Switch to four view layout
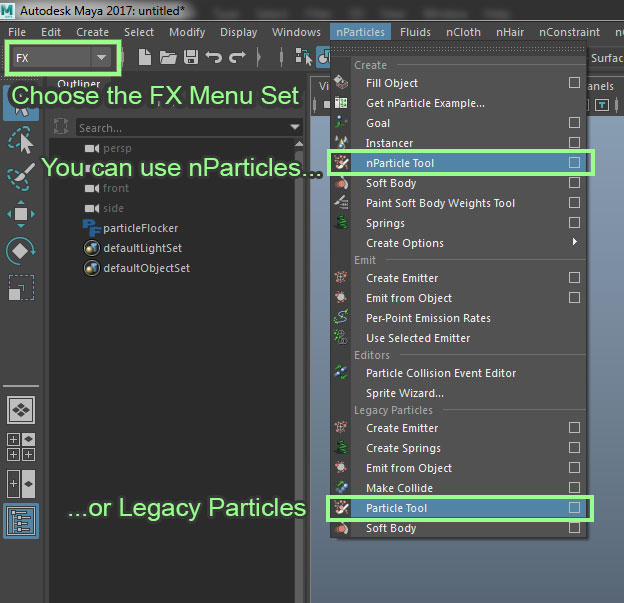The height and width of the screenshot is (603, 624). pyautogui.click(x=21, y=447)
